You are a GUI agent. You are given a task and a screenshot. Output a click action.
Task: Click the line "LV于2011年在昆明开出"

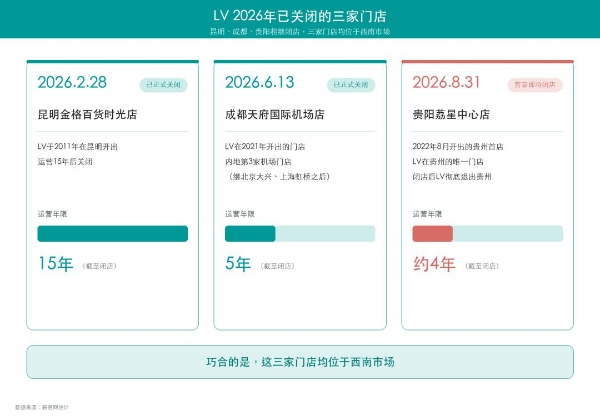point(77,147)
